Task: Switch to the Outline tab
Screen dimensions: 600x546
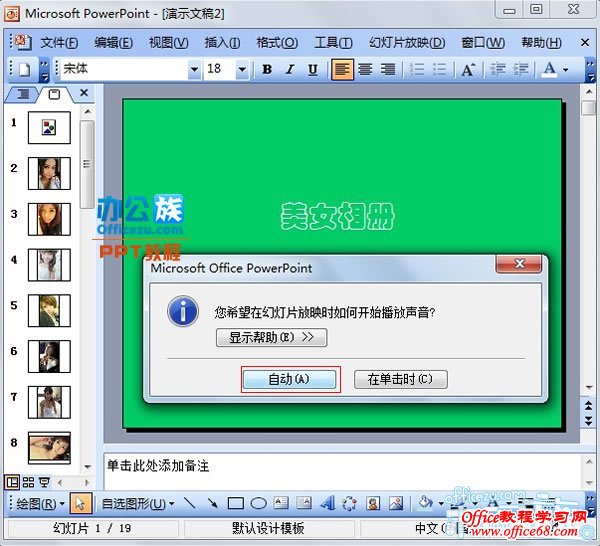Action: click(23, 94)
